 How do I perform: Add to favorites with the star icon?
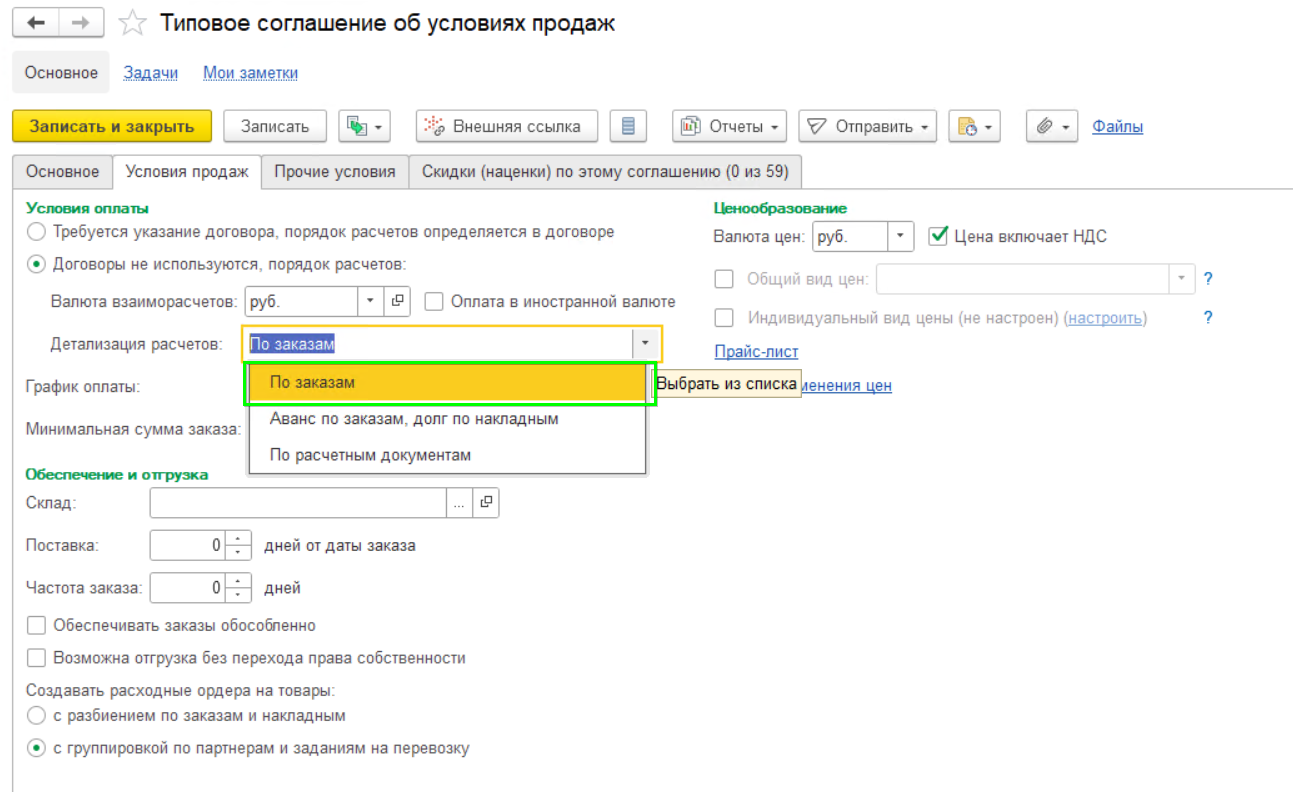pyautogui.click(x=132, y=22)
